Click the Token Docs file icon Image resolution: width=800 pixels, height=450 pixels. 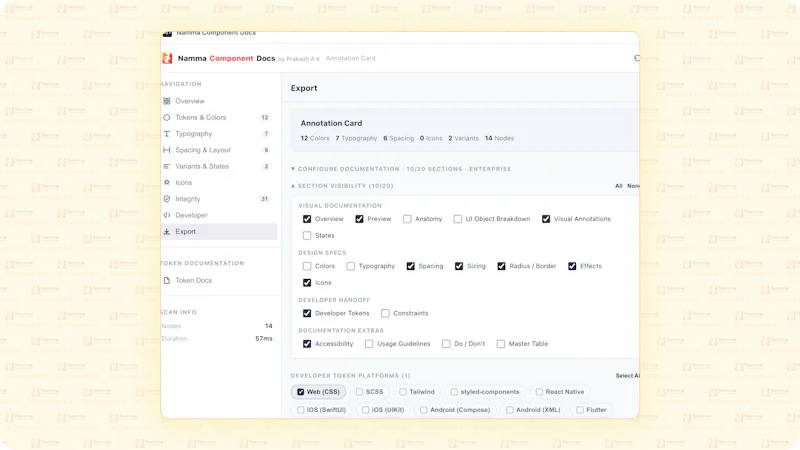click(167, 280)
